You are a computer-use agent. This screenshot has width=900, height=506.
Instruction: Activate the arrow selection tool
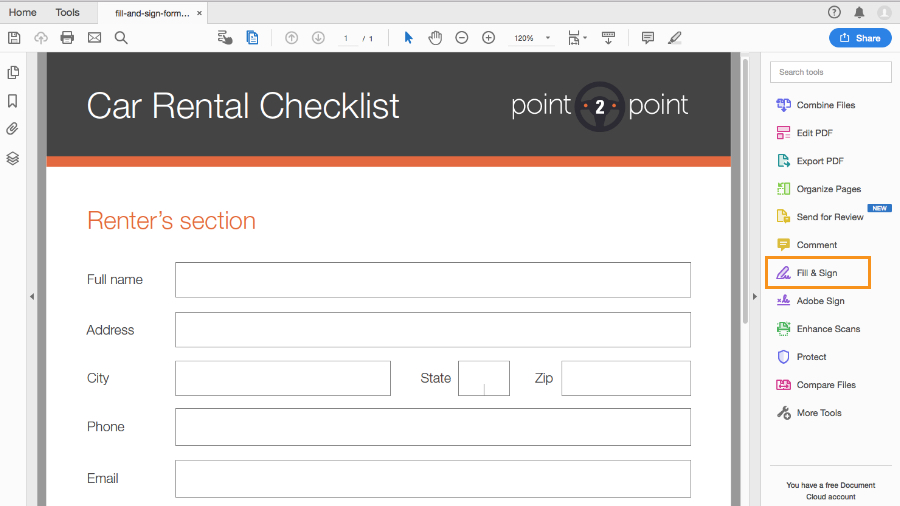[408, 38]
